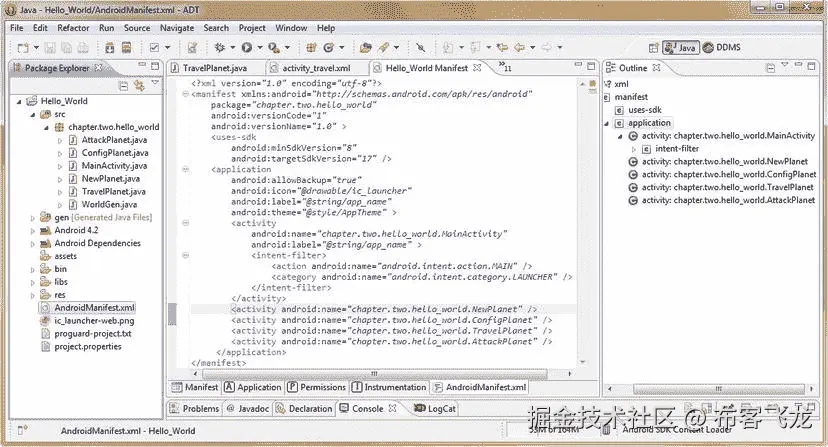The height and width of the screenshot is (447, 828).
Task: Click the Back navigation yellow arrow
Action: (x=520, y=48)
